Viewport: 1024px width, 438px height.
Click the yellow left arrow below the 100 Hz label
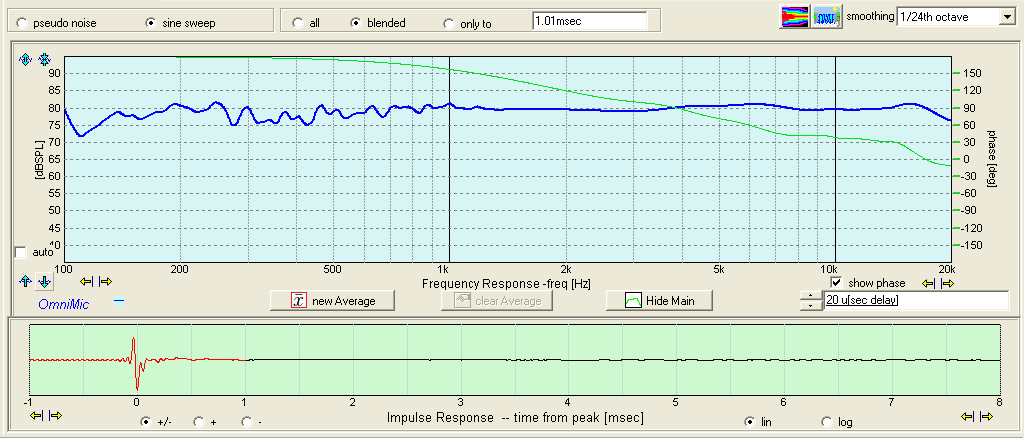click(87, 282)
